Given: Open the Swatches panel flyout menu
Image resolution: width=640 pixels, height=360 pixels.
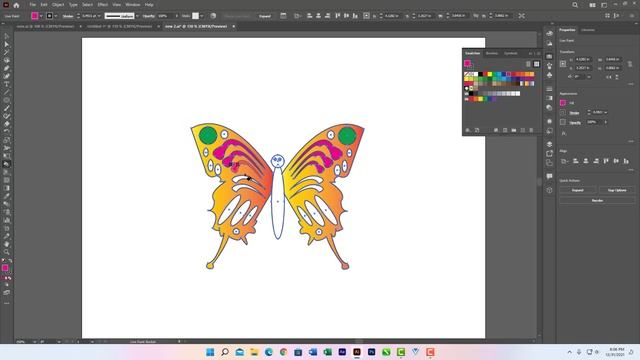Looking at the screenshot, I should point(538,53).
